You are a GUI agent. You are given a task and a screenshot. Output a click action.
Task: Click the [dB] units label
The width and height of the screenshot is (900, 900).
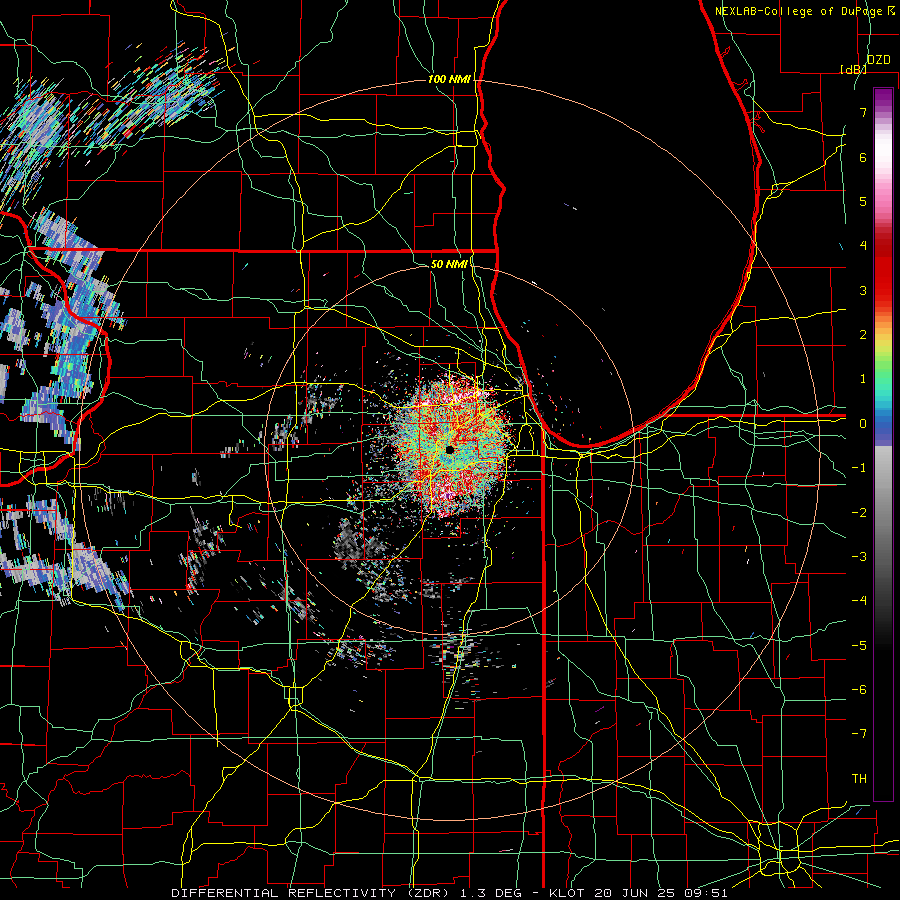[853, 69]
